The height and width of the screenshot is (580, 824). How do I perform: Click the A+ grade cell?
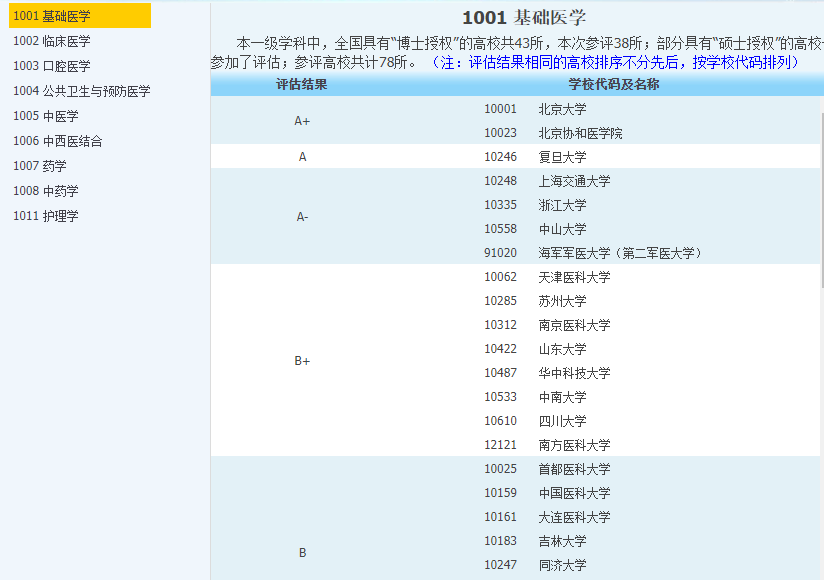click(x=302, y=121)
